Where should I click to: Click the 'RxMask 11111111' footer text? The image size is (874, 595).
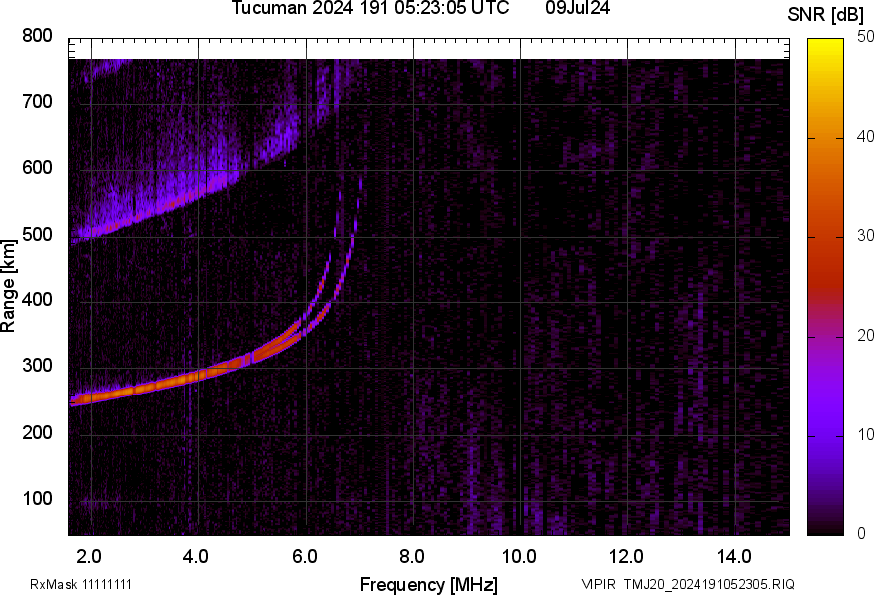pos(81,584)
